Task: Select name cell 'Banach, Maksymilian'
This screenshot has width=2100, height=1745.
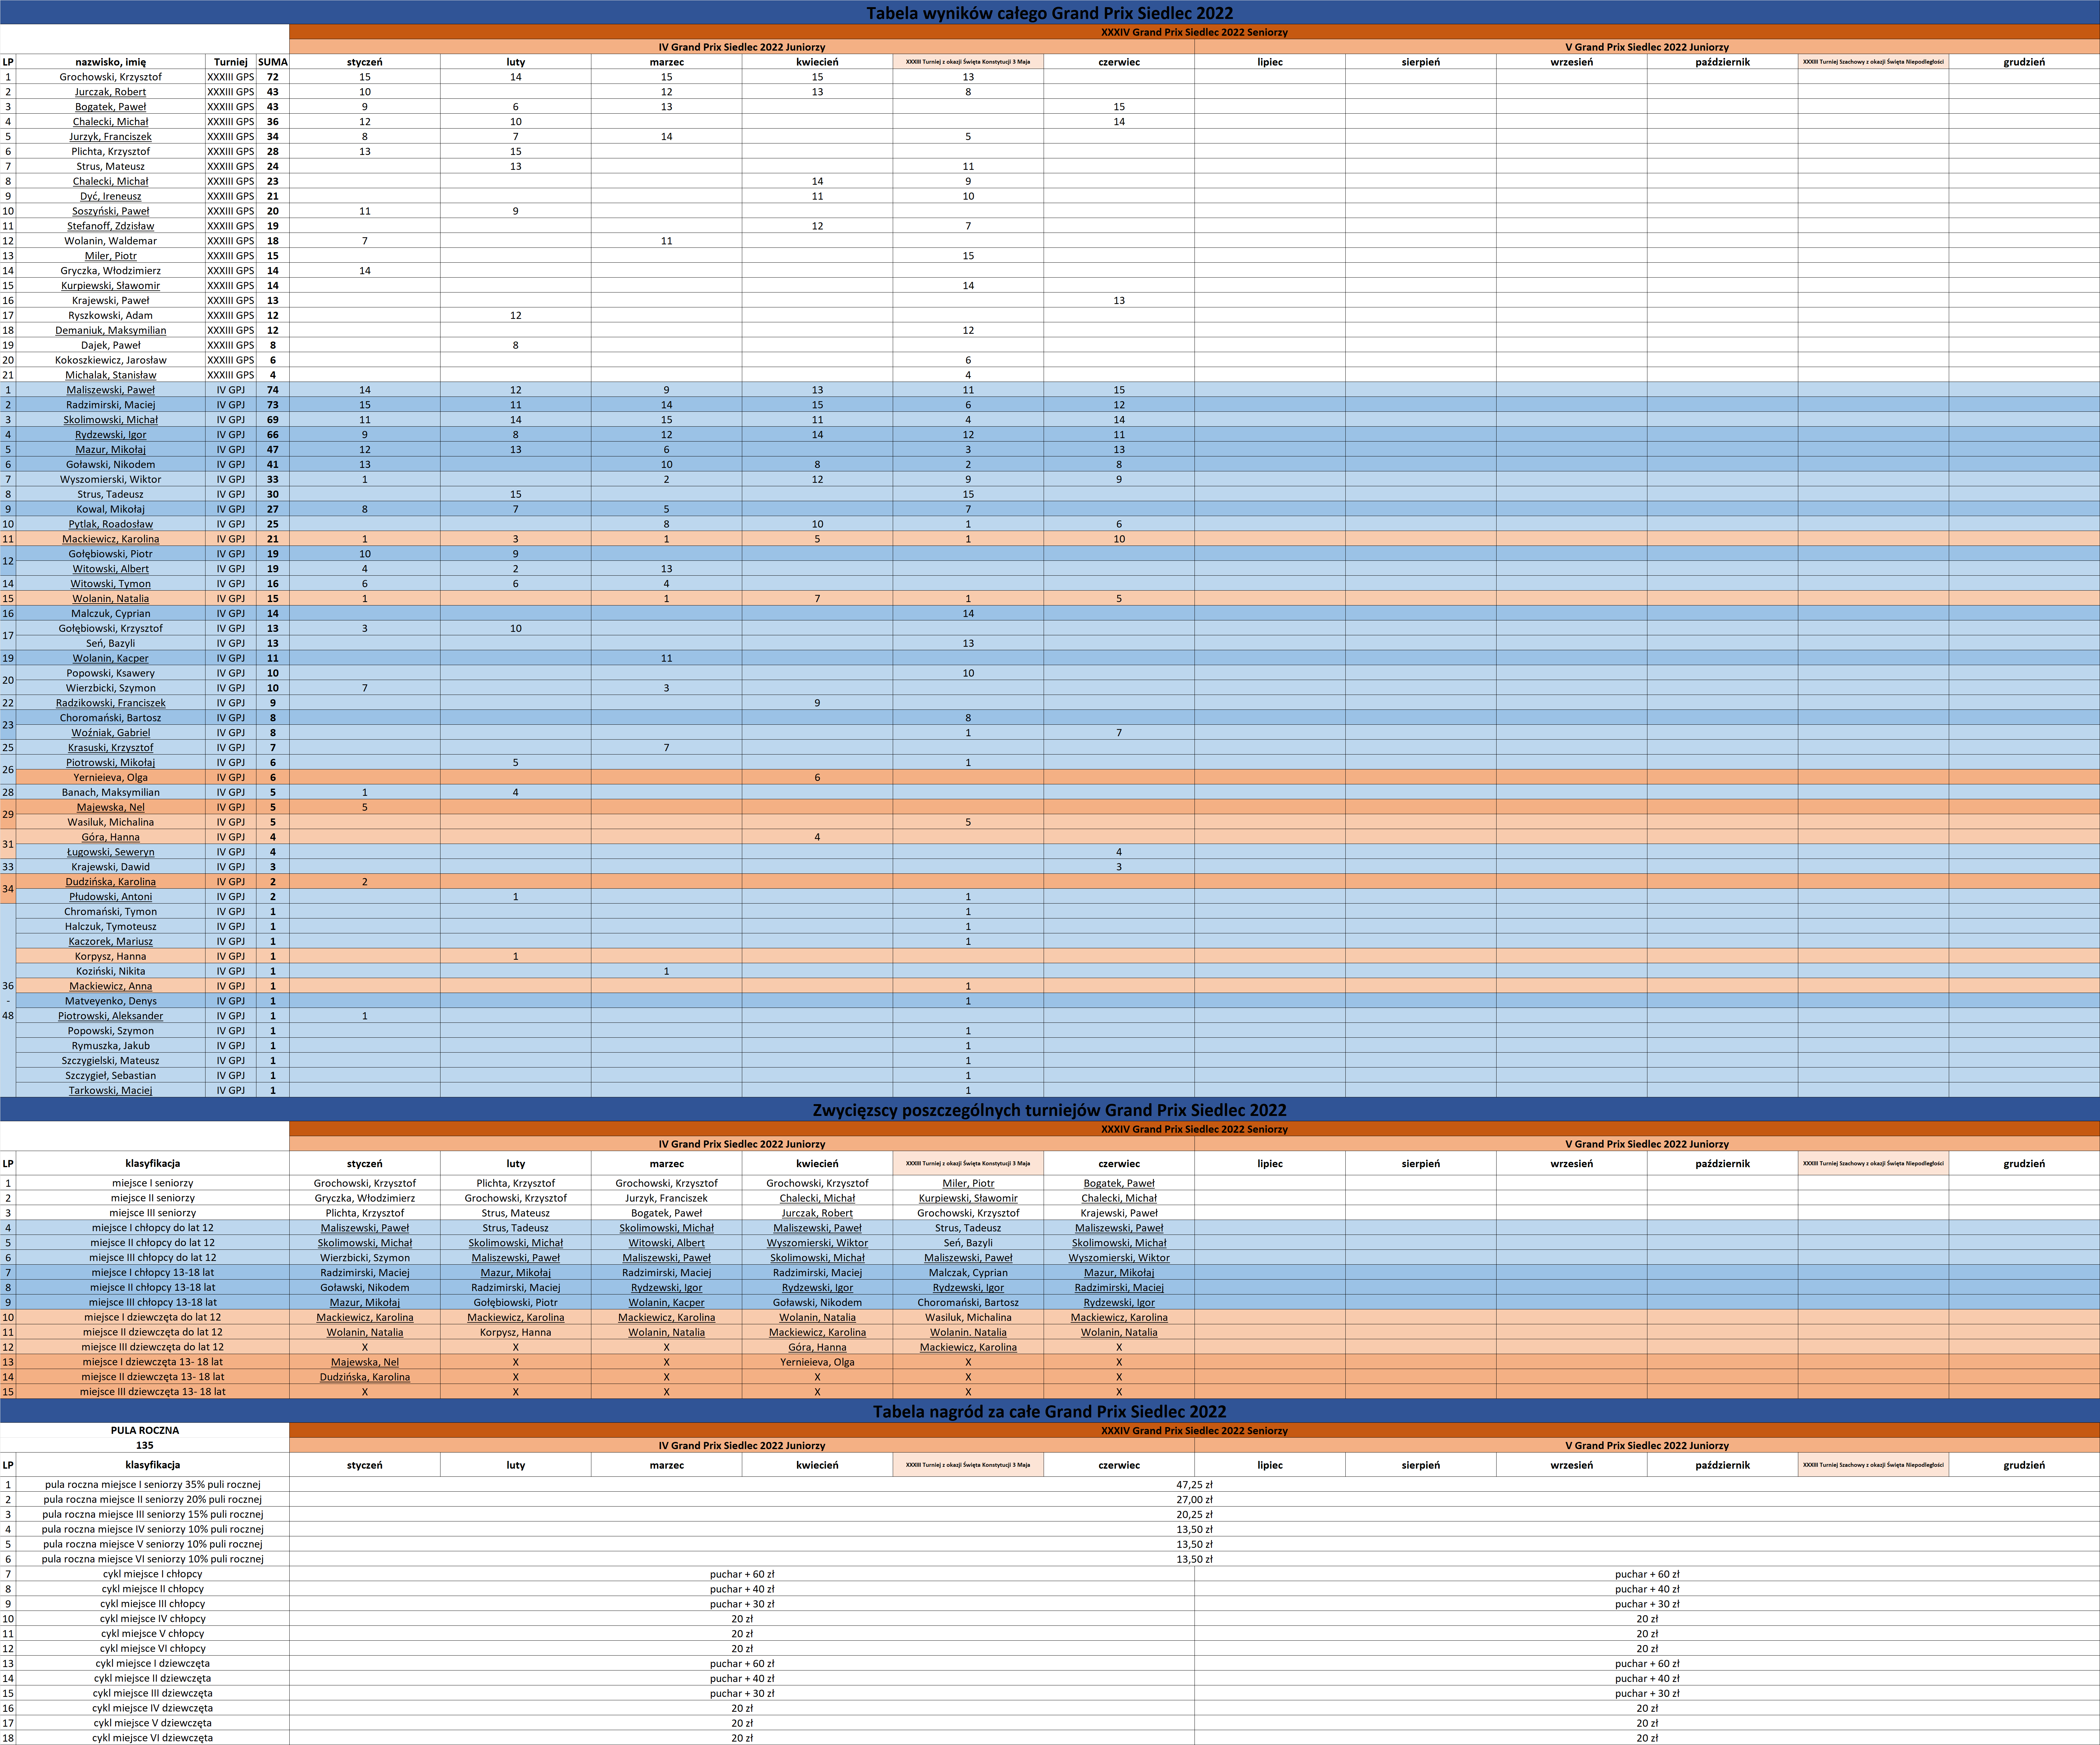Action: click(110, 792)
